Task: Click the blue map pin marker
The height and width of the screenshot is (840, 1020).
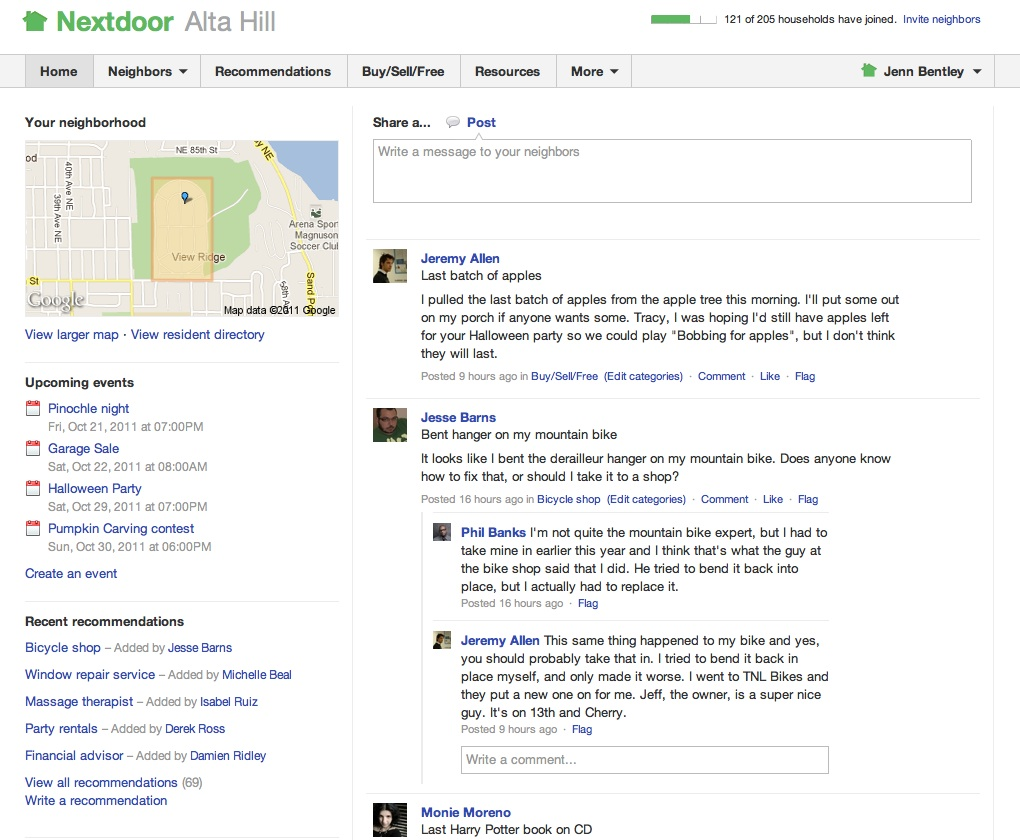Action: pyautogui.click(x=185, y=198)
